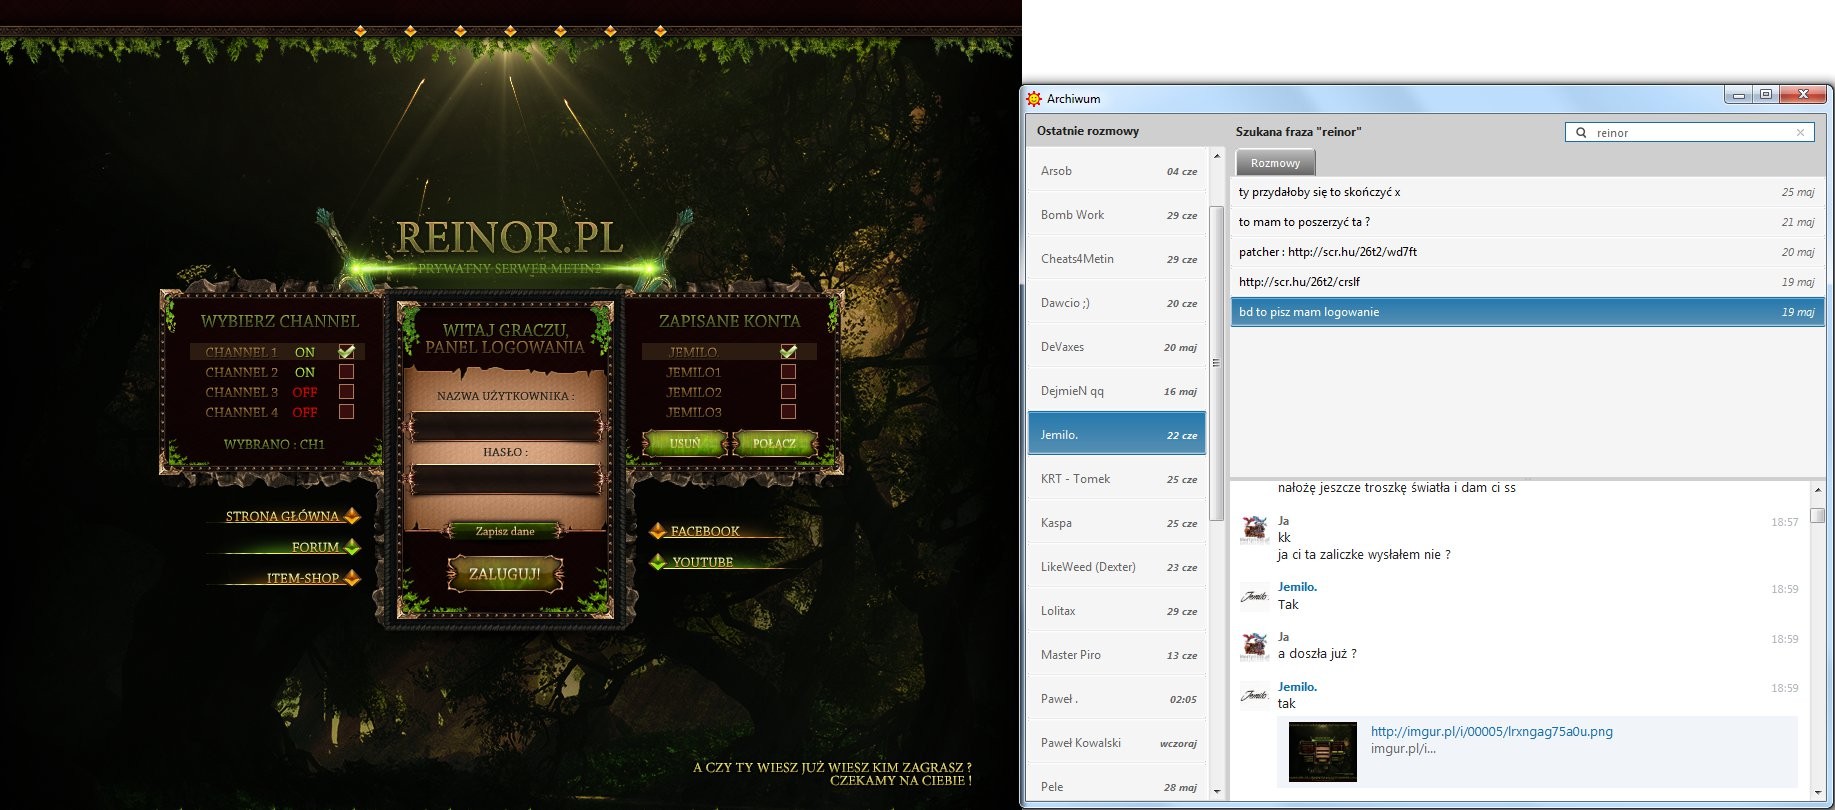This screenshot has height=810, width=1835.
Task: Select the JEMILO2 account checkbox
Action: (x=788, y=391)
